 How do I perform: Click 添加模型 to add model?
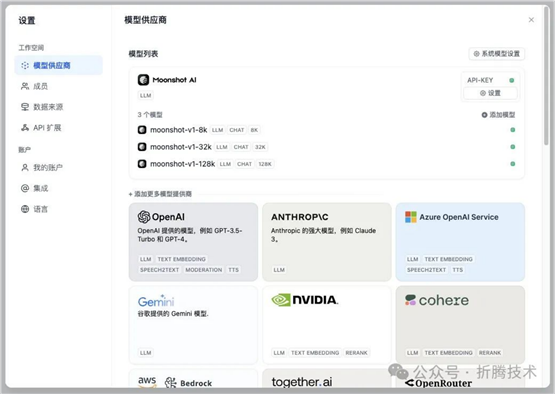(498, 115)
